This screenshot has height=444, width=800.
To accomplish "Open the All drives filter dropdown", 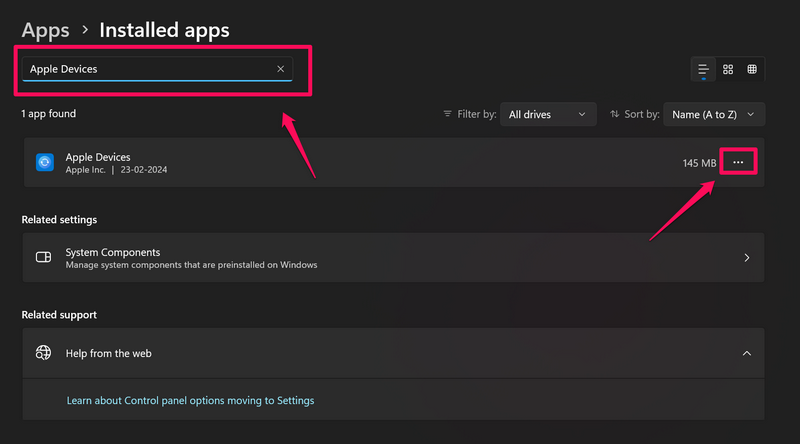I will 547,115.
